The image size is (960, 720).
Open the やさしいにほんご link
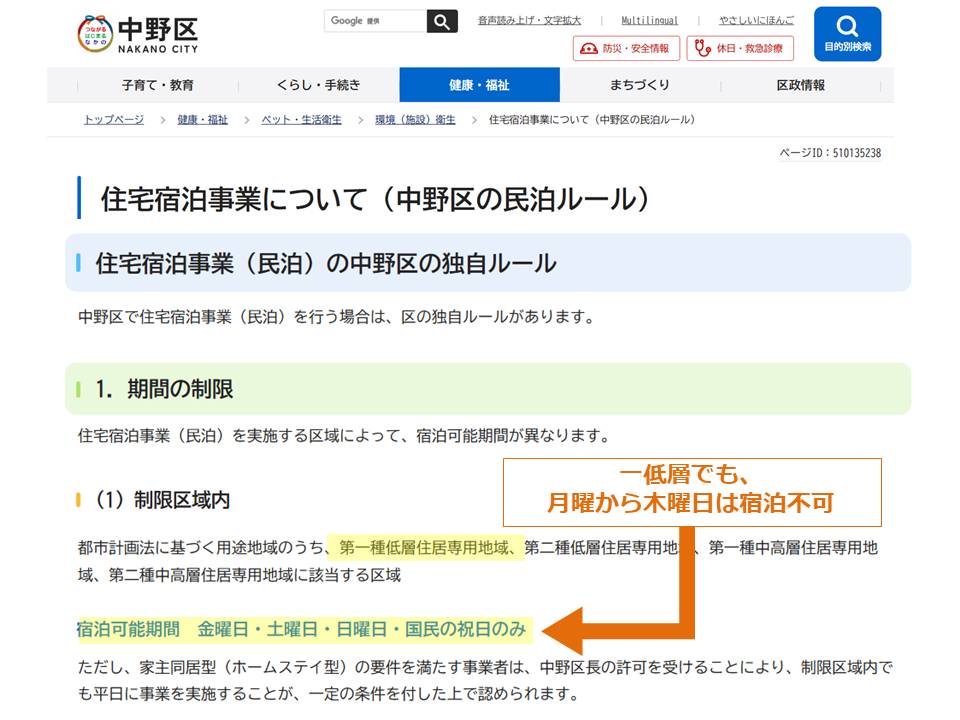tap(757, 20)
